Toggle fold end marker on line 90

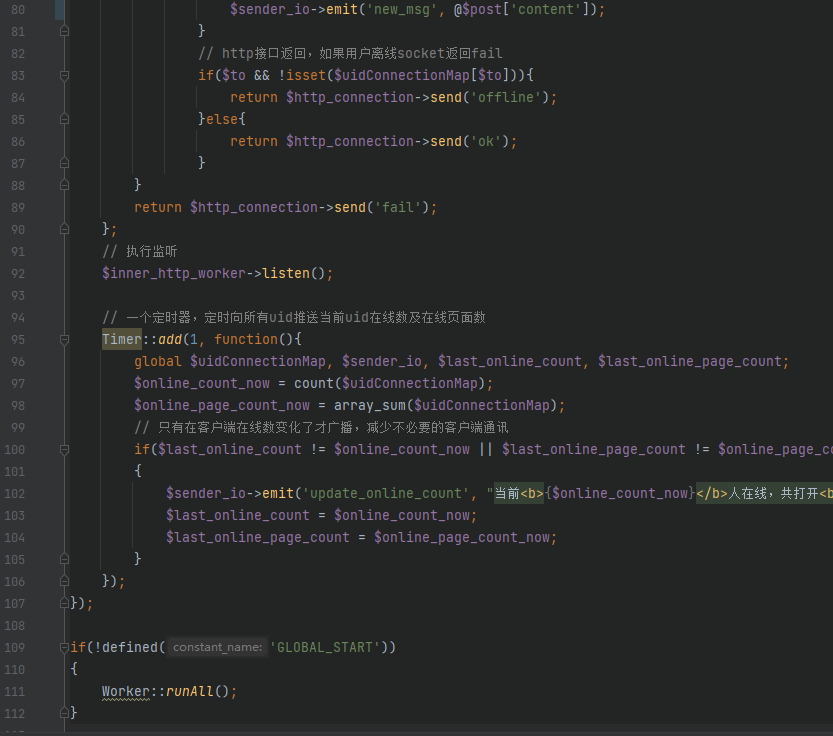tap(64, 230)
